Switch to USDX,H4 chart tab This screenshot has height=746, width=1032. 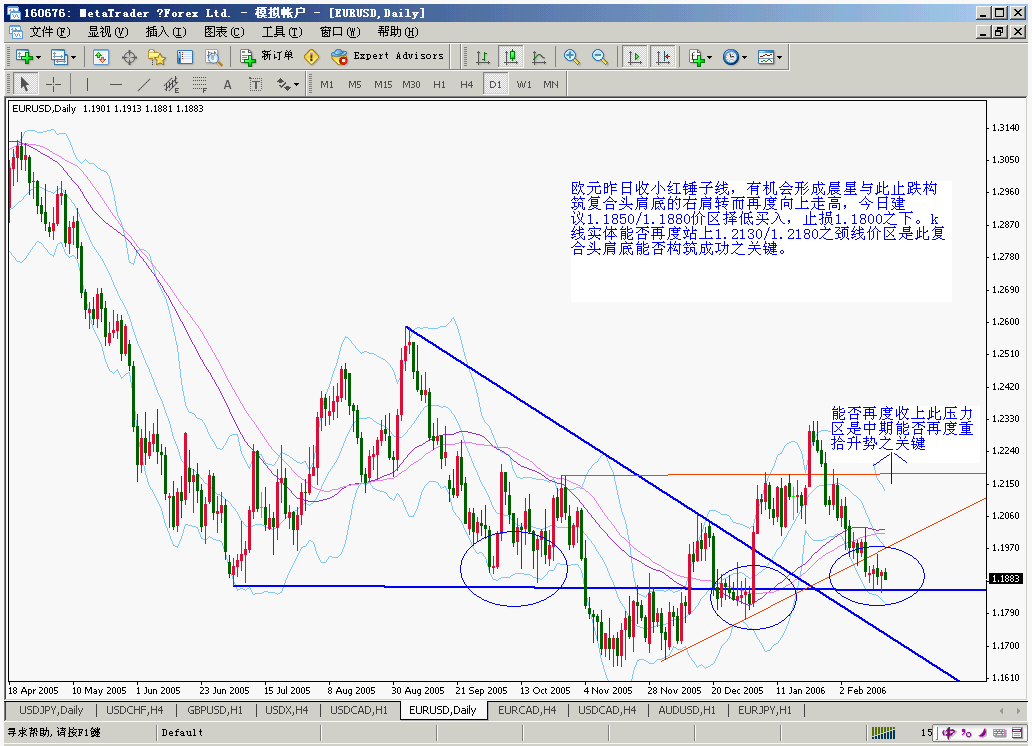287,710
